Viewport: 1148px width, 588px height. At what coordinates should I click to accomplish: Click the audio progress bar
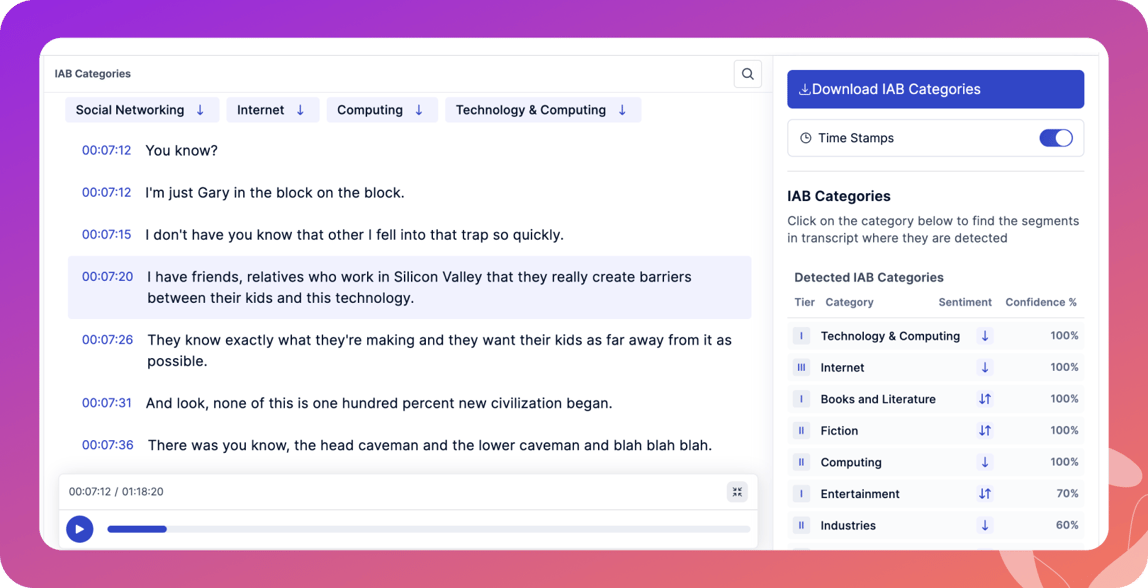point(428,529)
